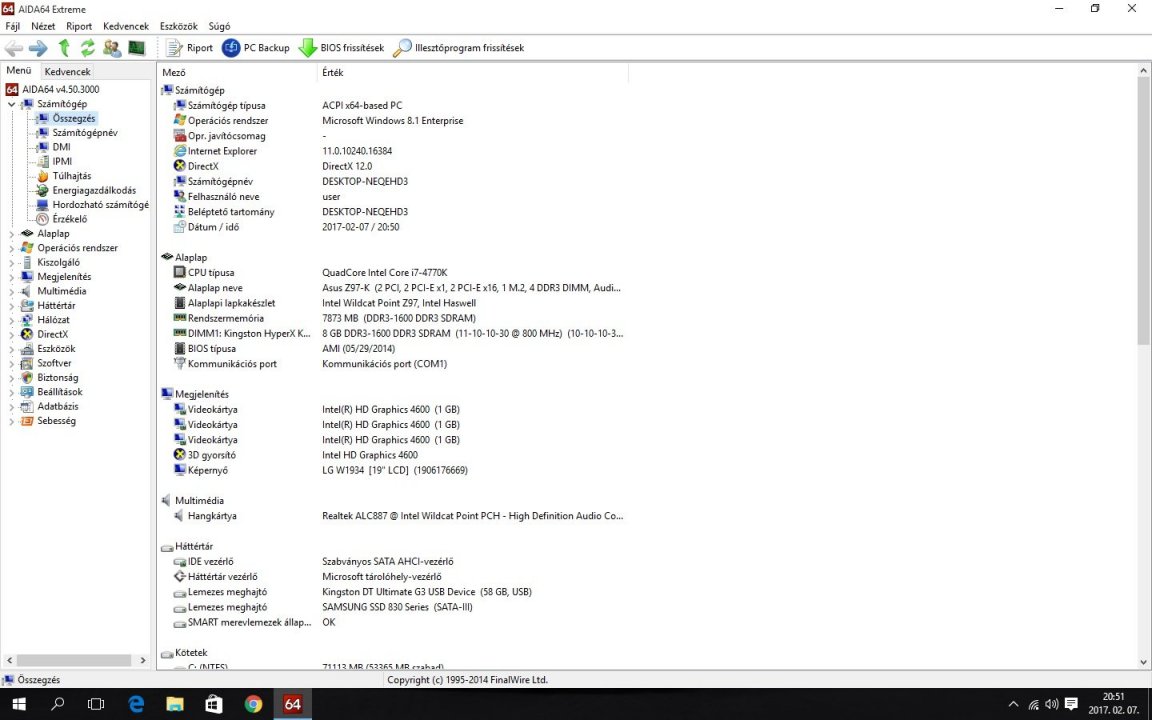This screenshot has height=720, width=1152.
Task: Click the green monitor toolbar icon
Action: pyautogui.click(x=137, y=48)
